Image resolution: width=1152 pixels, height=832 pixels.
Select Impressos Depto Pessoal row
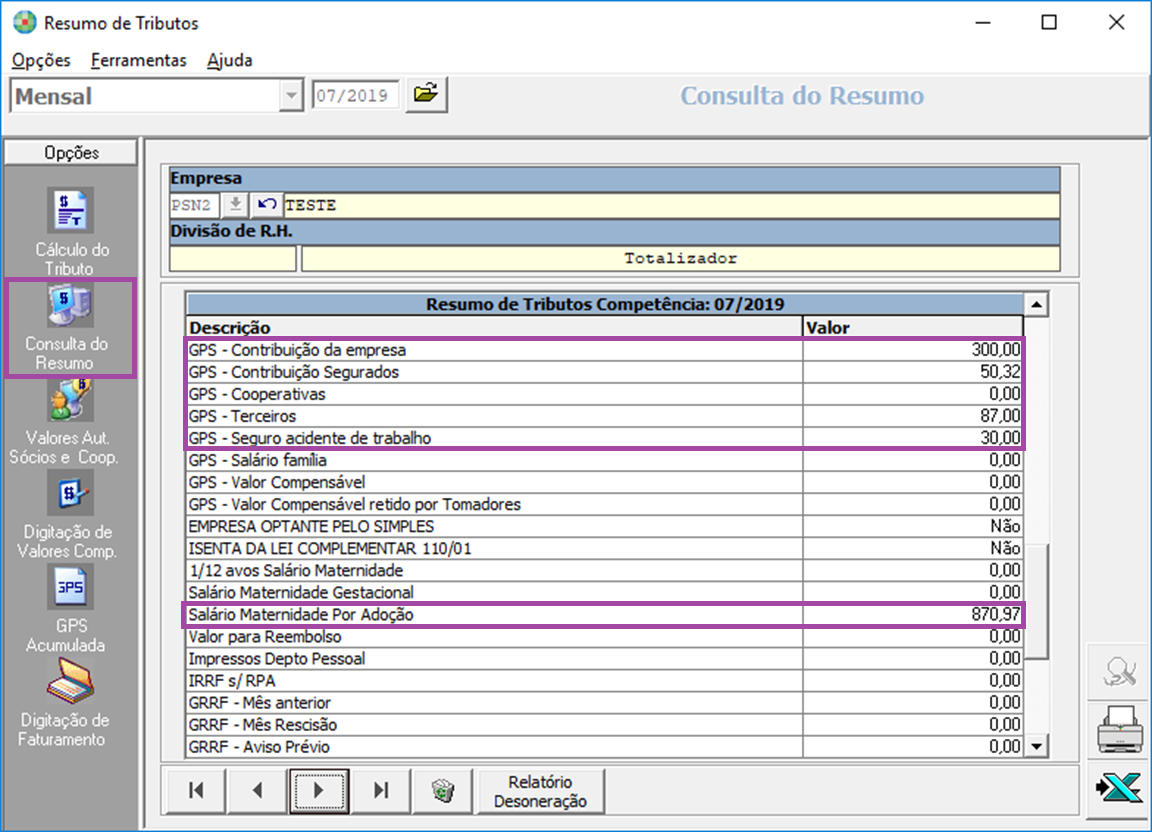[x=605, y=659]
